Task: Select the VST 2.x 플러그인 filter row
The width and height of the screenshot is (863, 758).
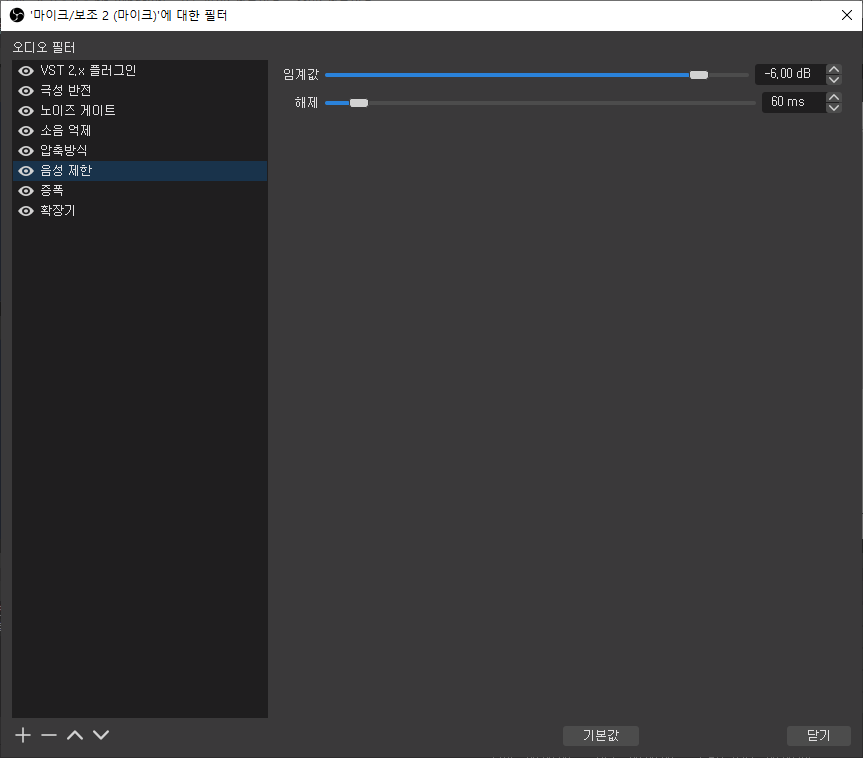Action: 140,71
